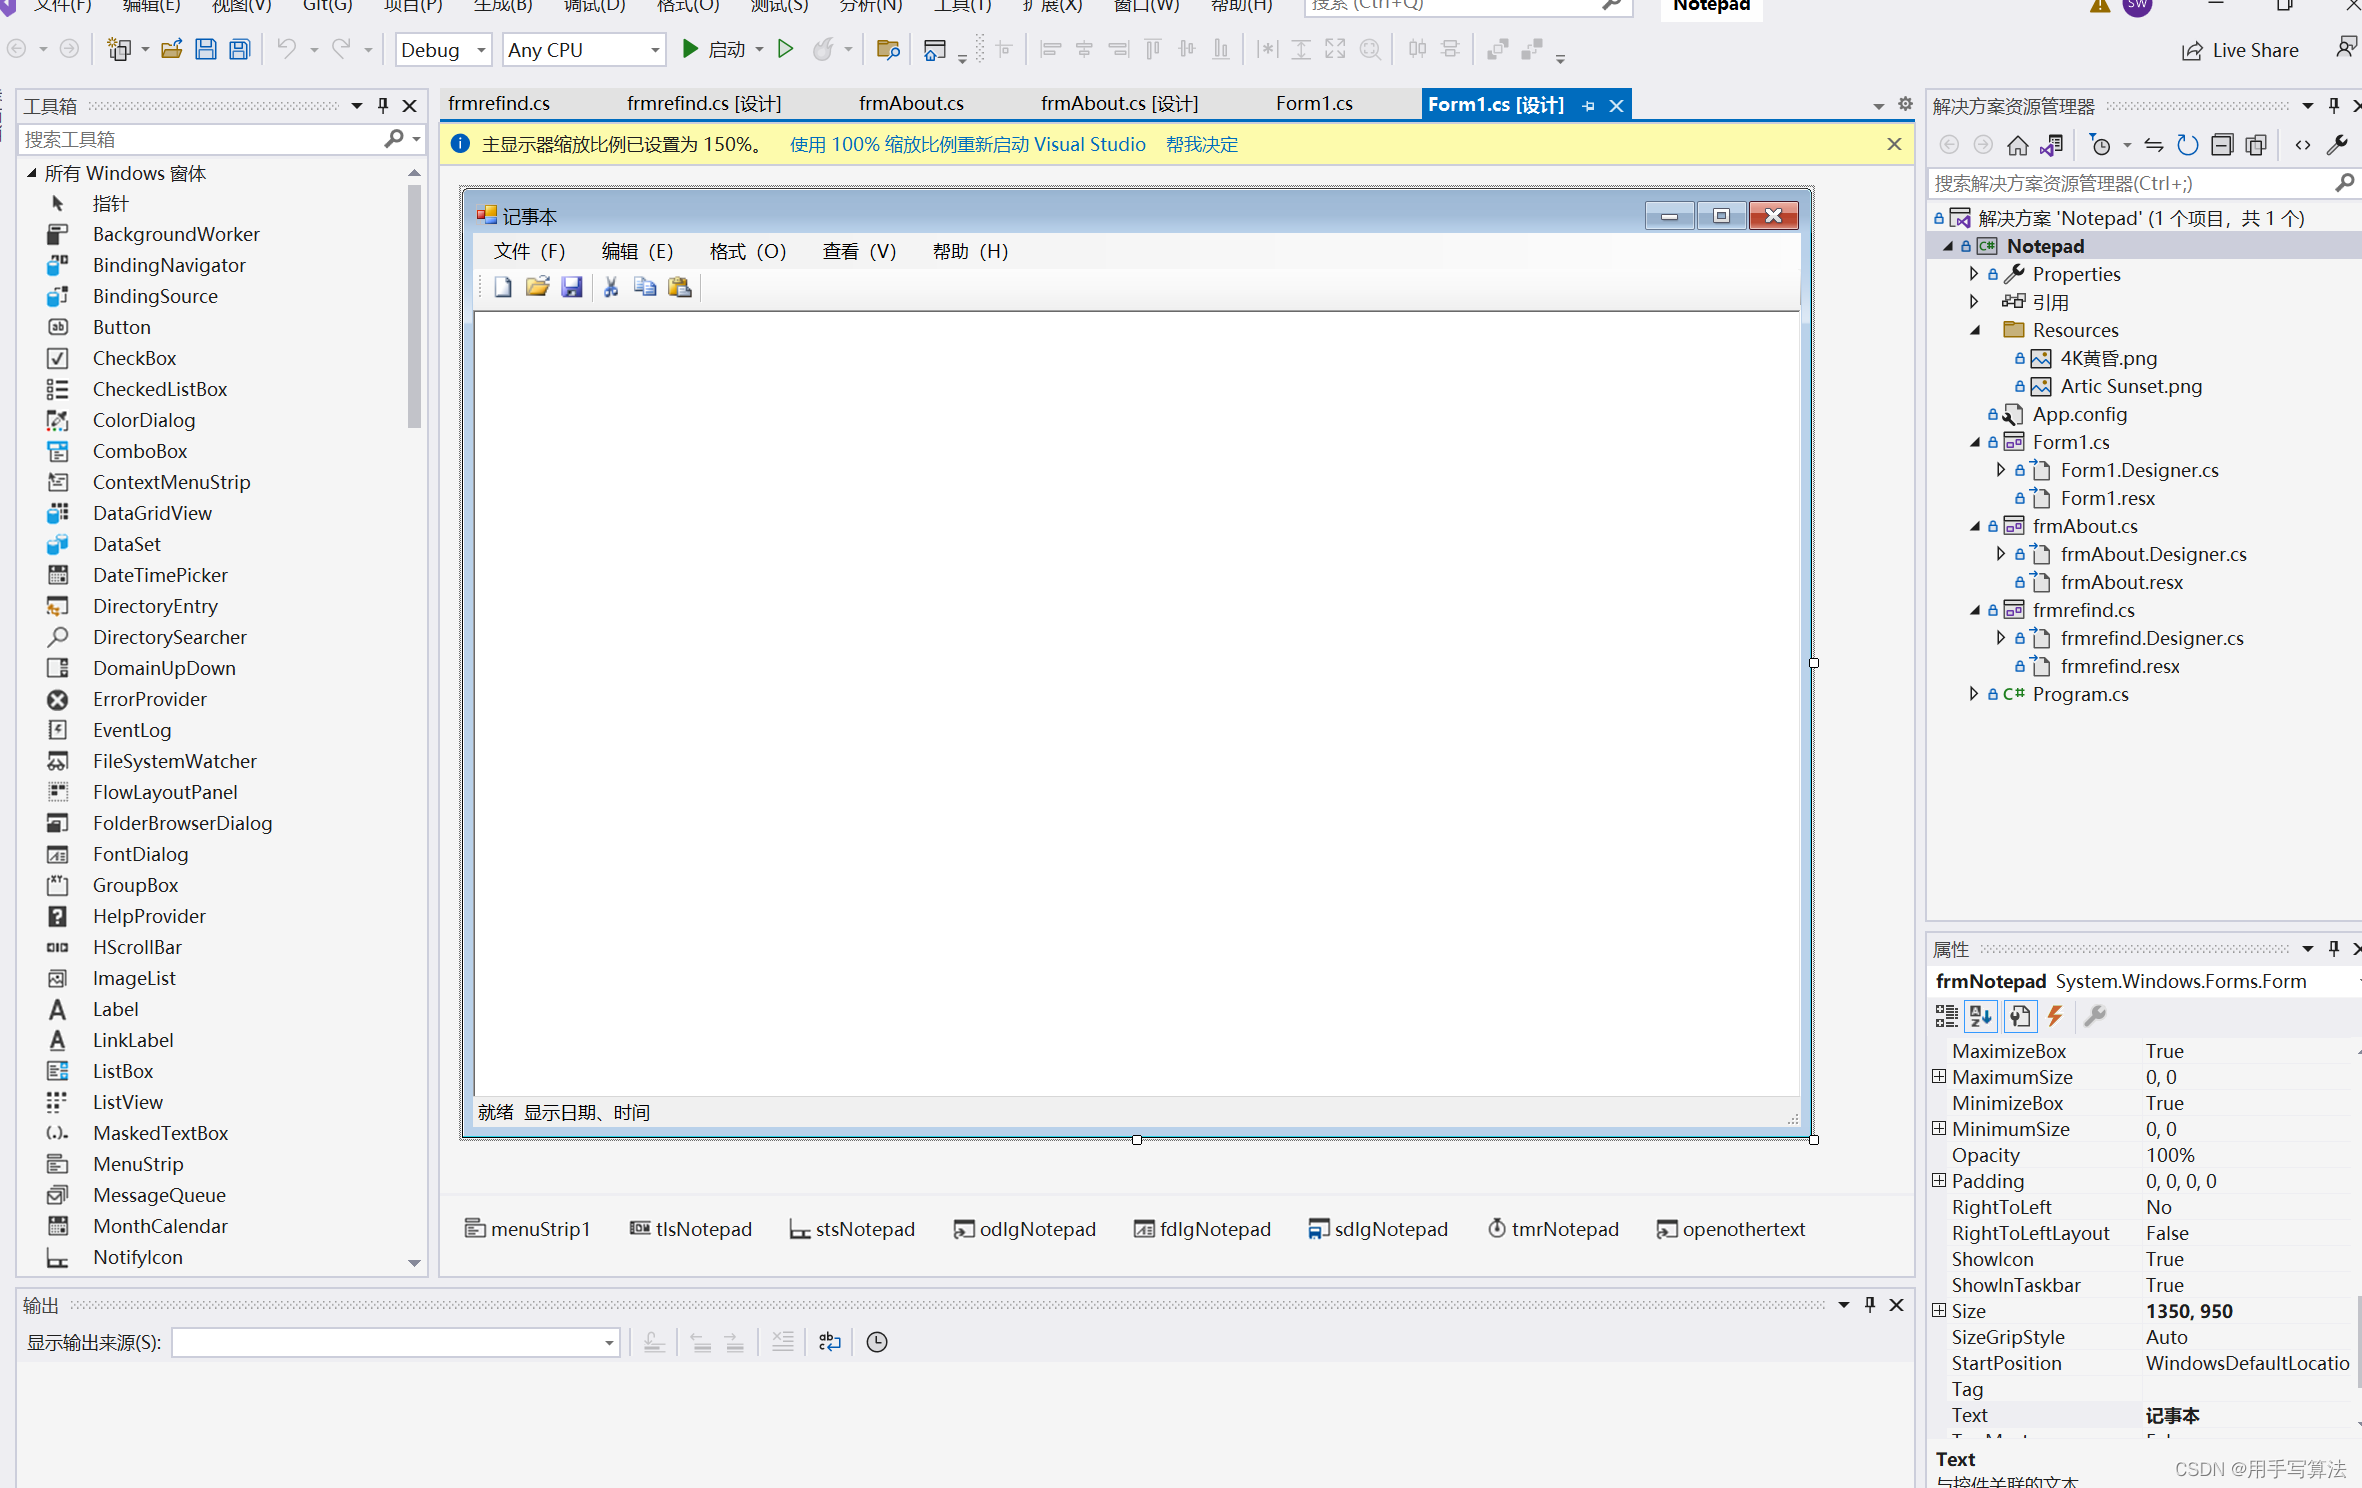Select the openothertext component in the tray

click(1731, 1229)
